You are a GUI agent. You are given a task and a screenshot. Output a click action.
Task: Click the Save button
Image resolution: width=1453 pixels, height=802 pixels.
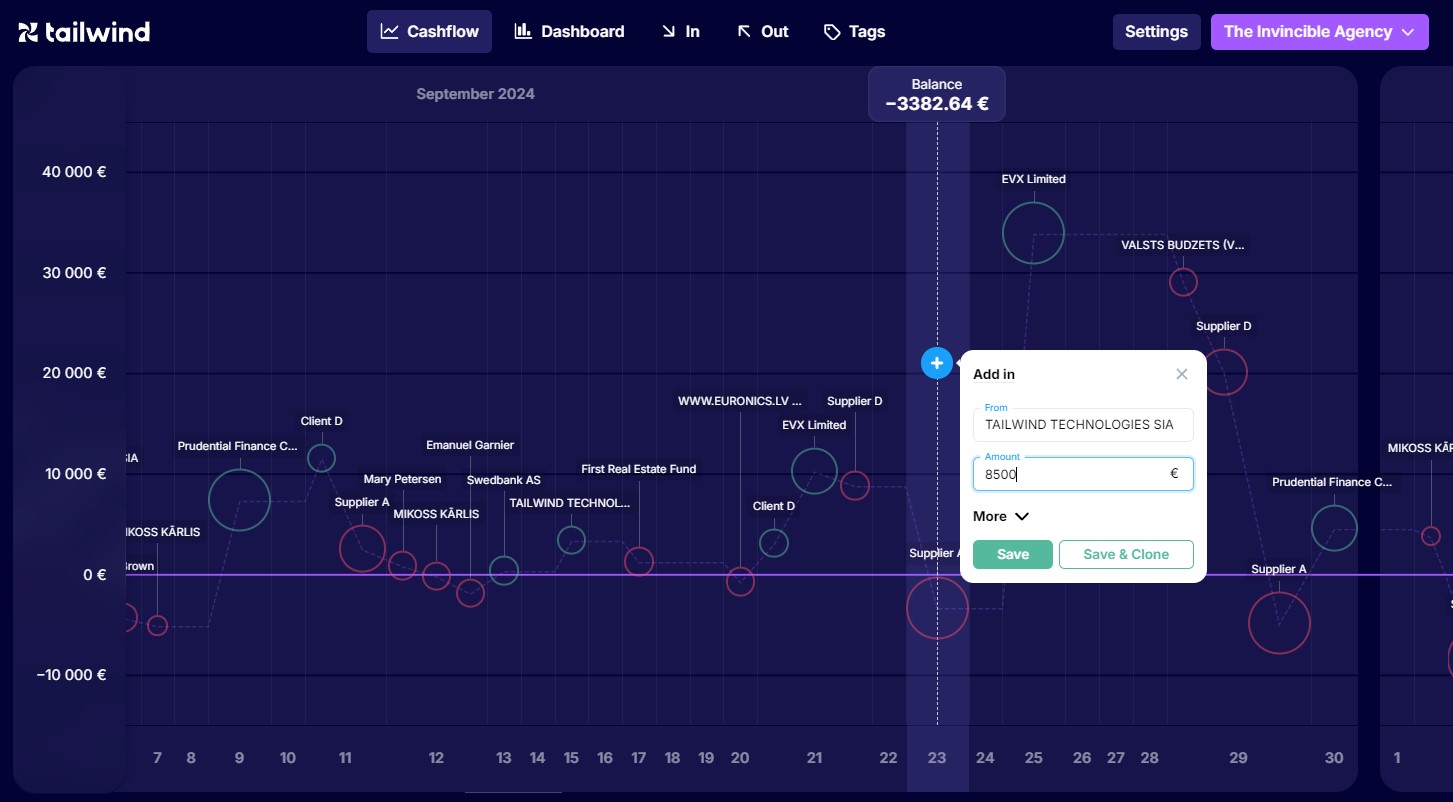point(1013,554)
